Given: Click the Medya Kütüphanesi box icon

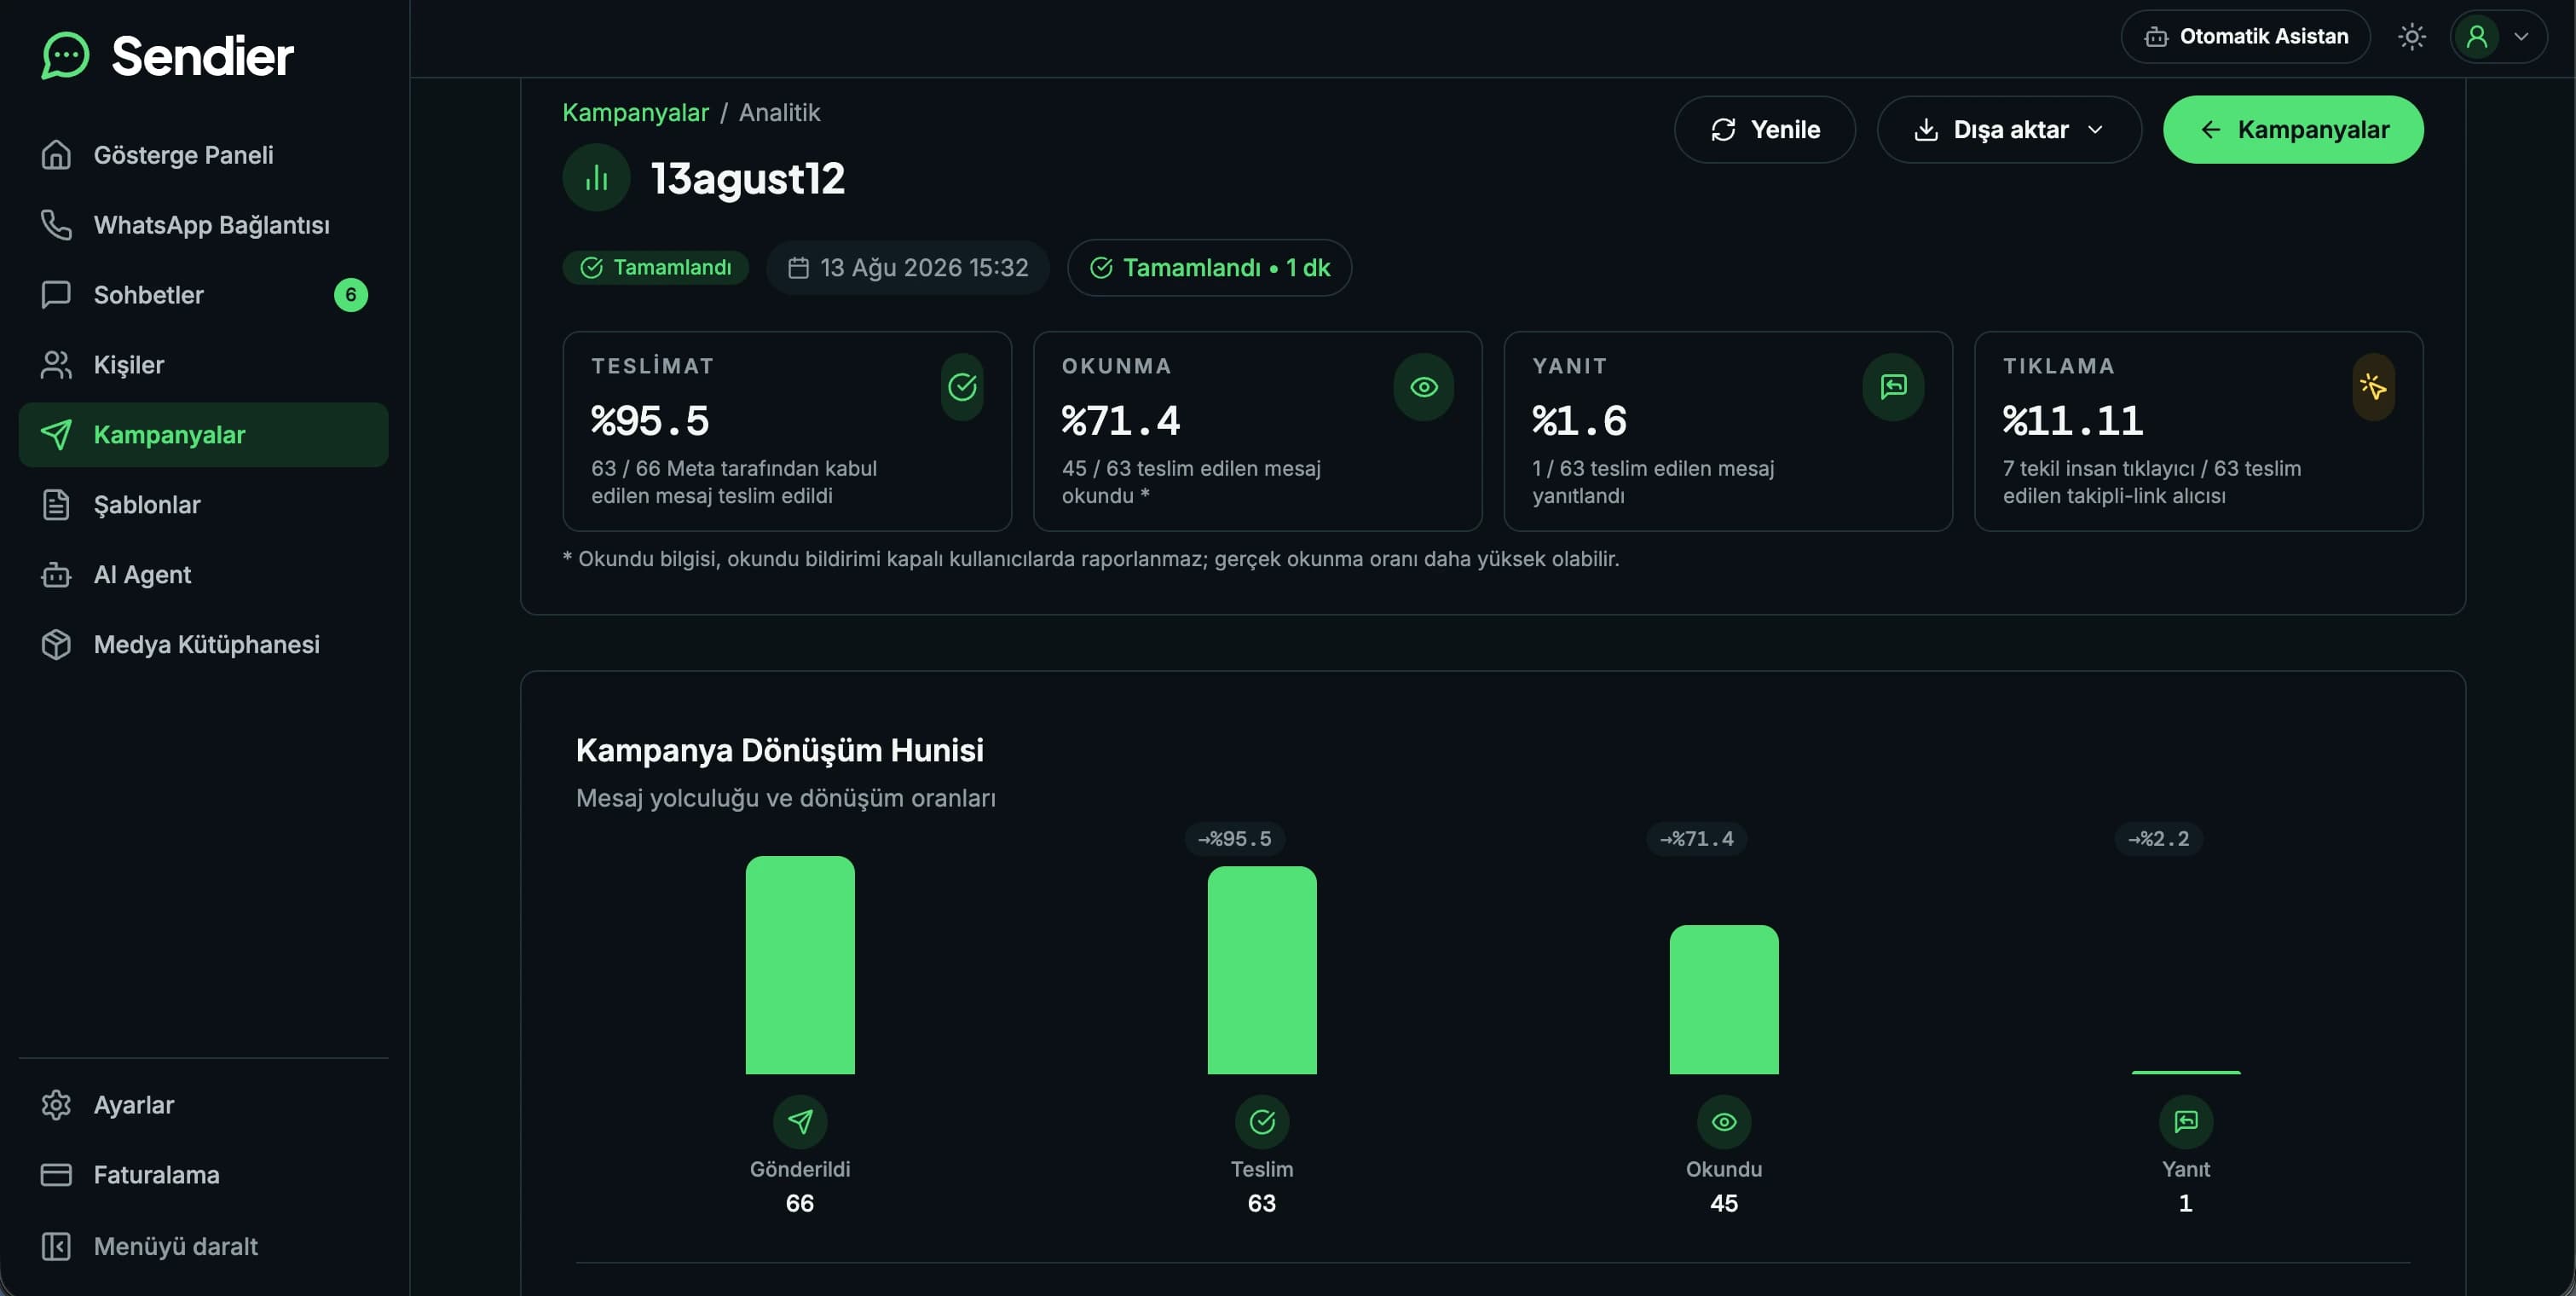Looking at the screenshot, I should pos(56,645).
